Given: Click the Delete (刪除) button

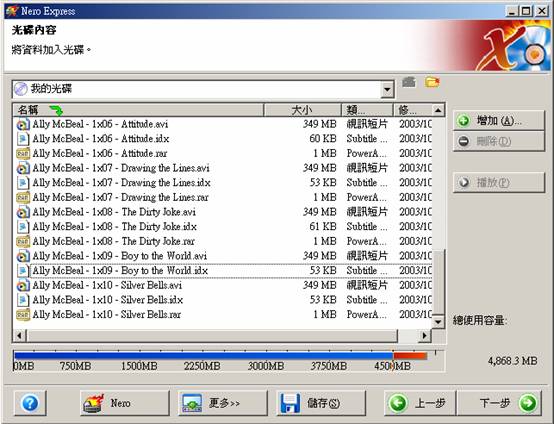Looking at the screenshot, I should coord(499,142).
